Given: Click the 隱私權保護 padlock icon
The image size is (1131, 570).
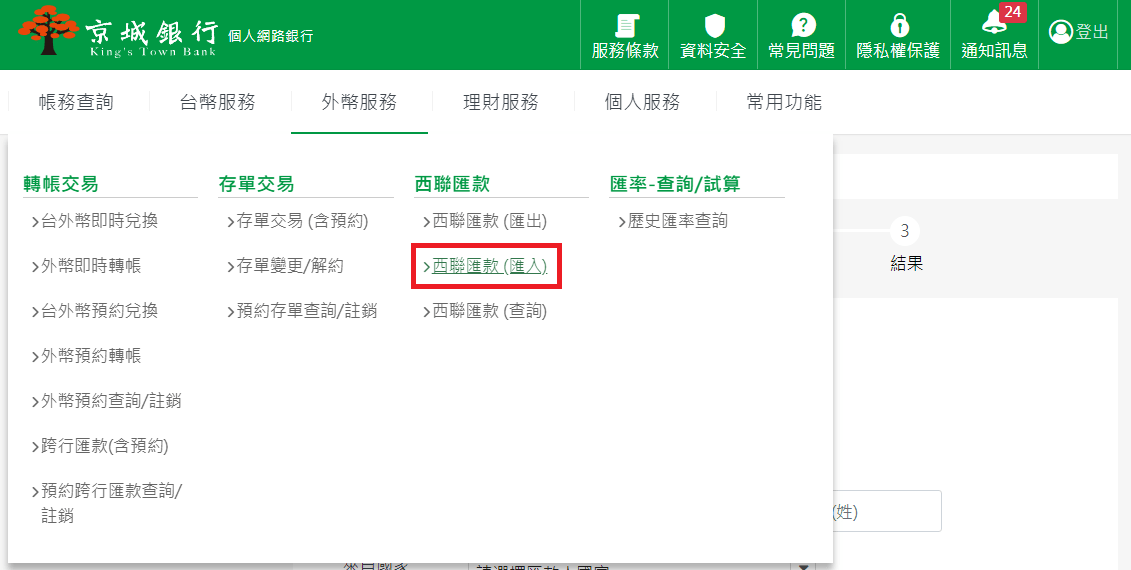Looking at the screenshot, I should point(898,25).
